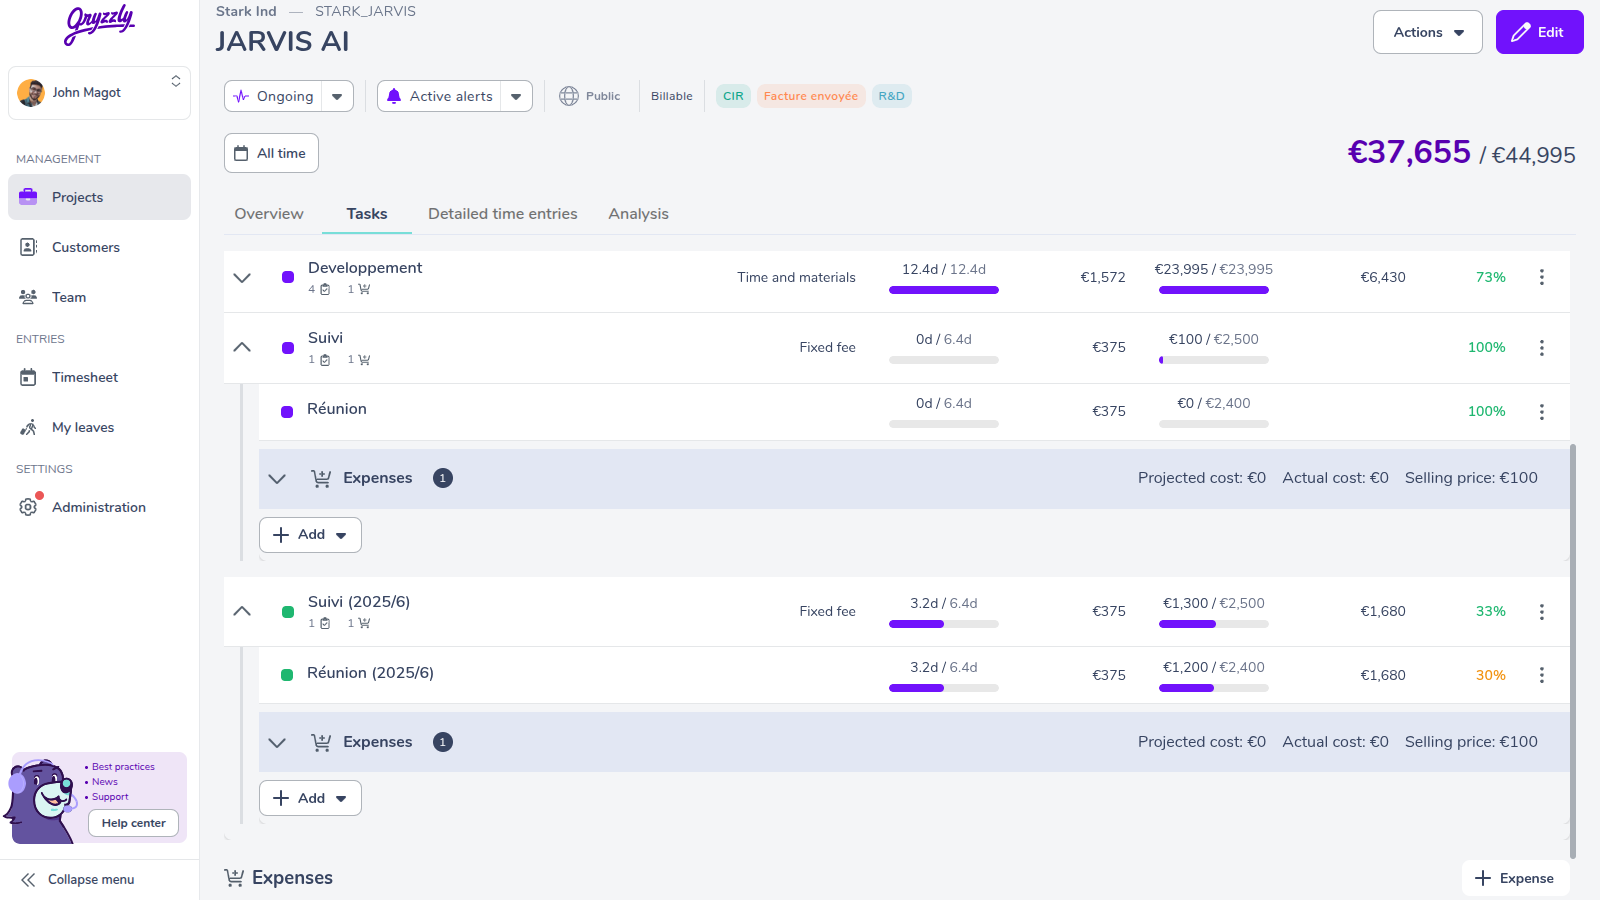Expand the Developpement task group

[x=242, y=277]
